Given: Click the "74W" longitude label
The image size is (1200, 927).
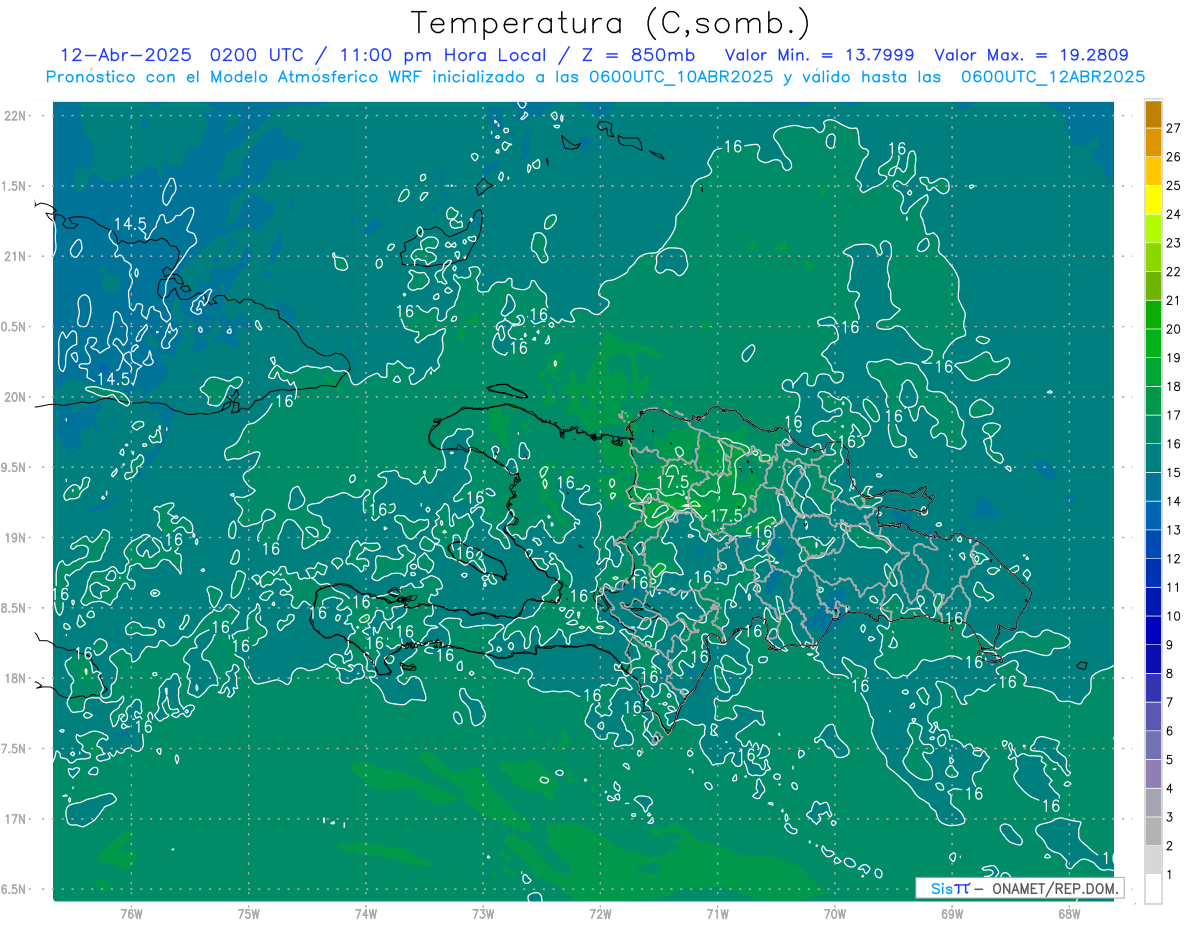Looking at the screenshot, I should [x=366, y=912].
